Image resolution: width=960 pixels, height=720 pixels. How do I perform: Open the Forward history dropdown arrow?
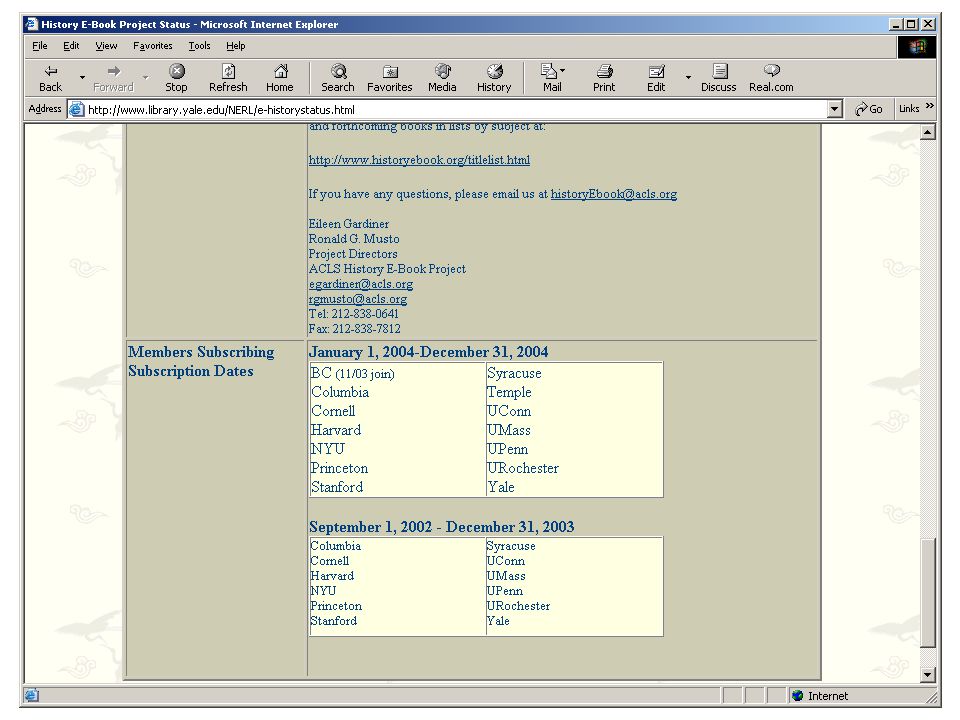pyautogui.click(x=146, y=78)
